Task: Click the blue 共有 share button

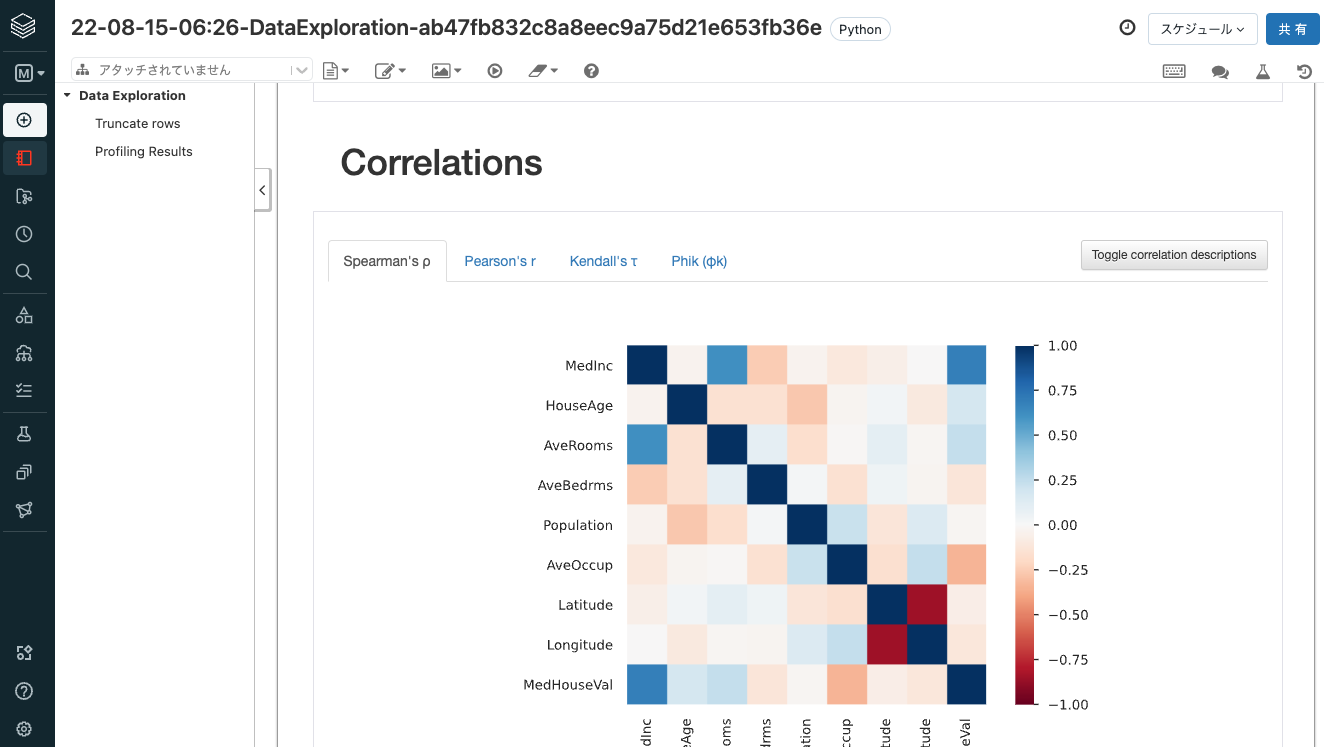Action: click(x=1292, y=29)
